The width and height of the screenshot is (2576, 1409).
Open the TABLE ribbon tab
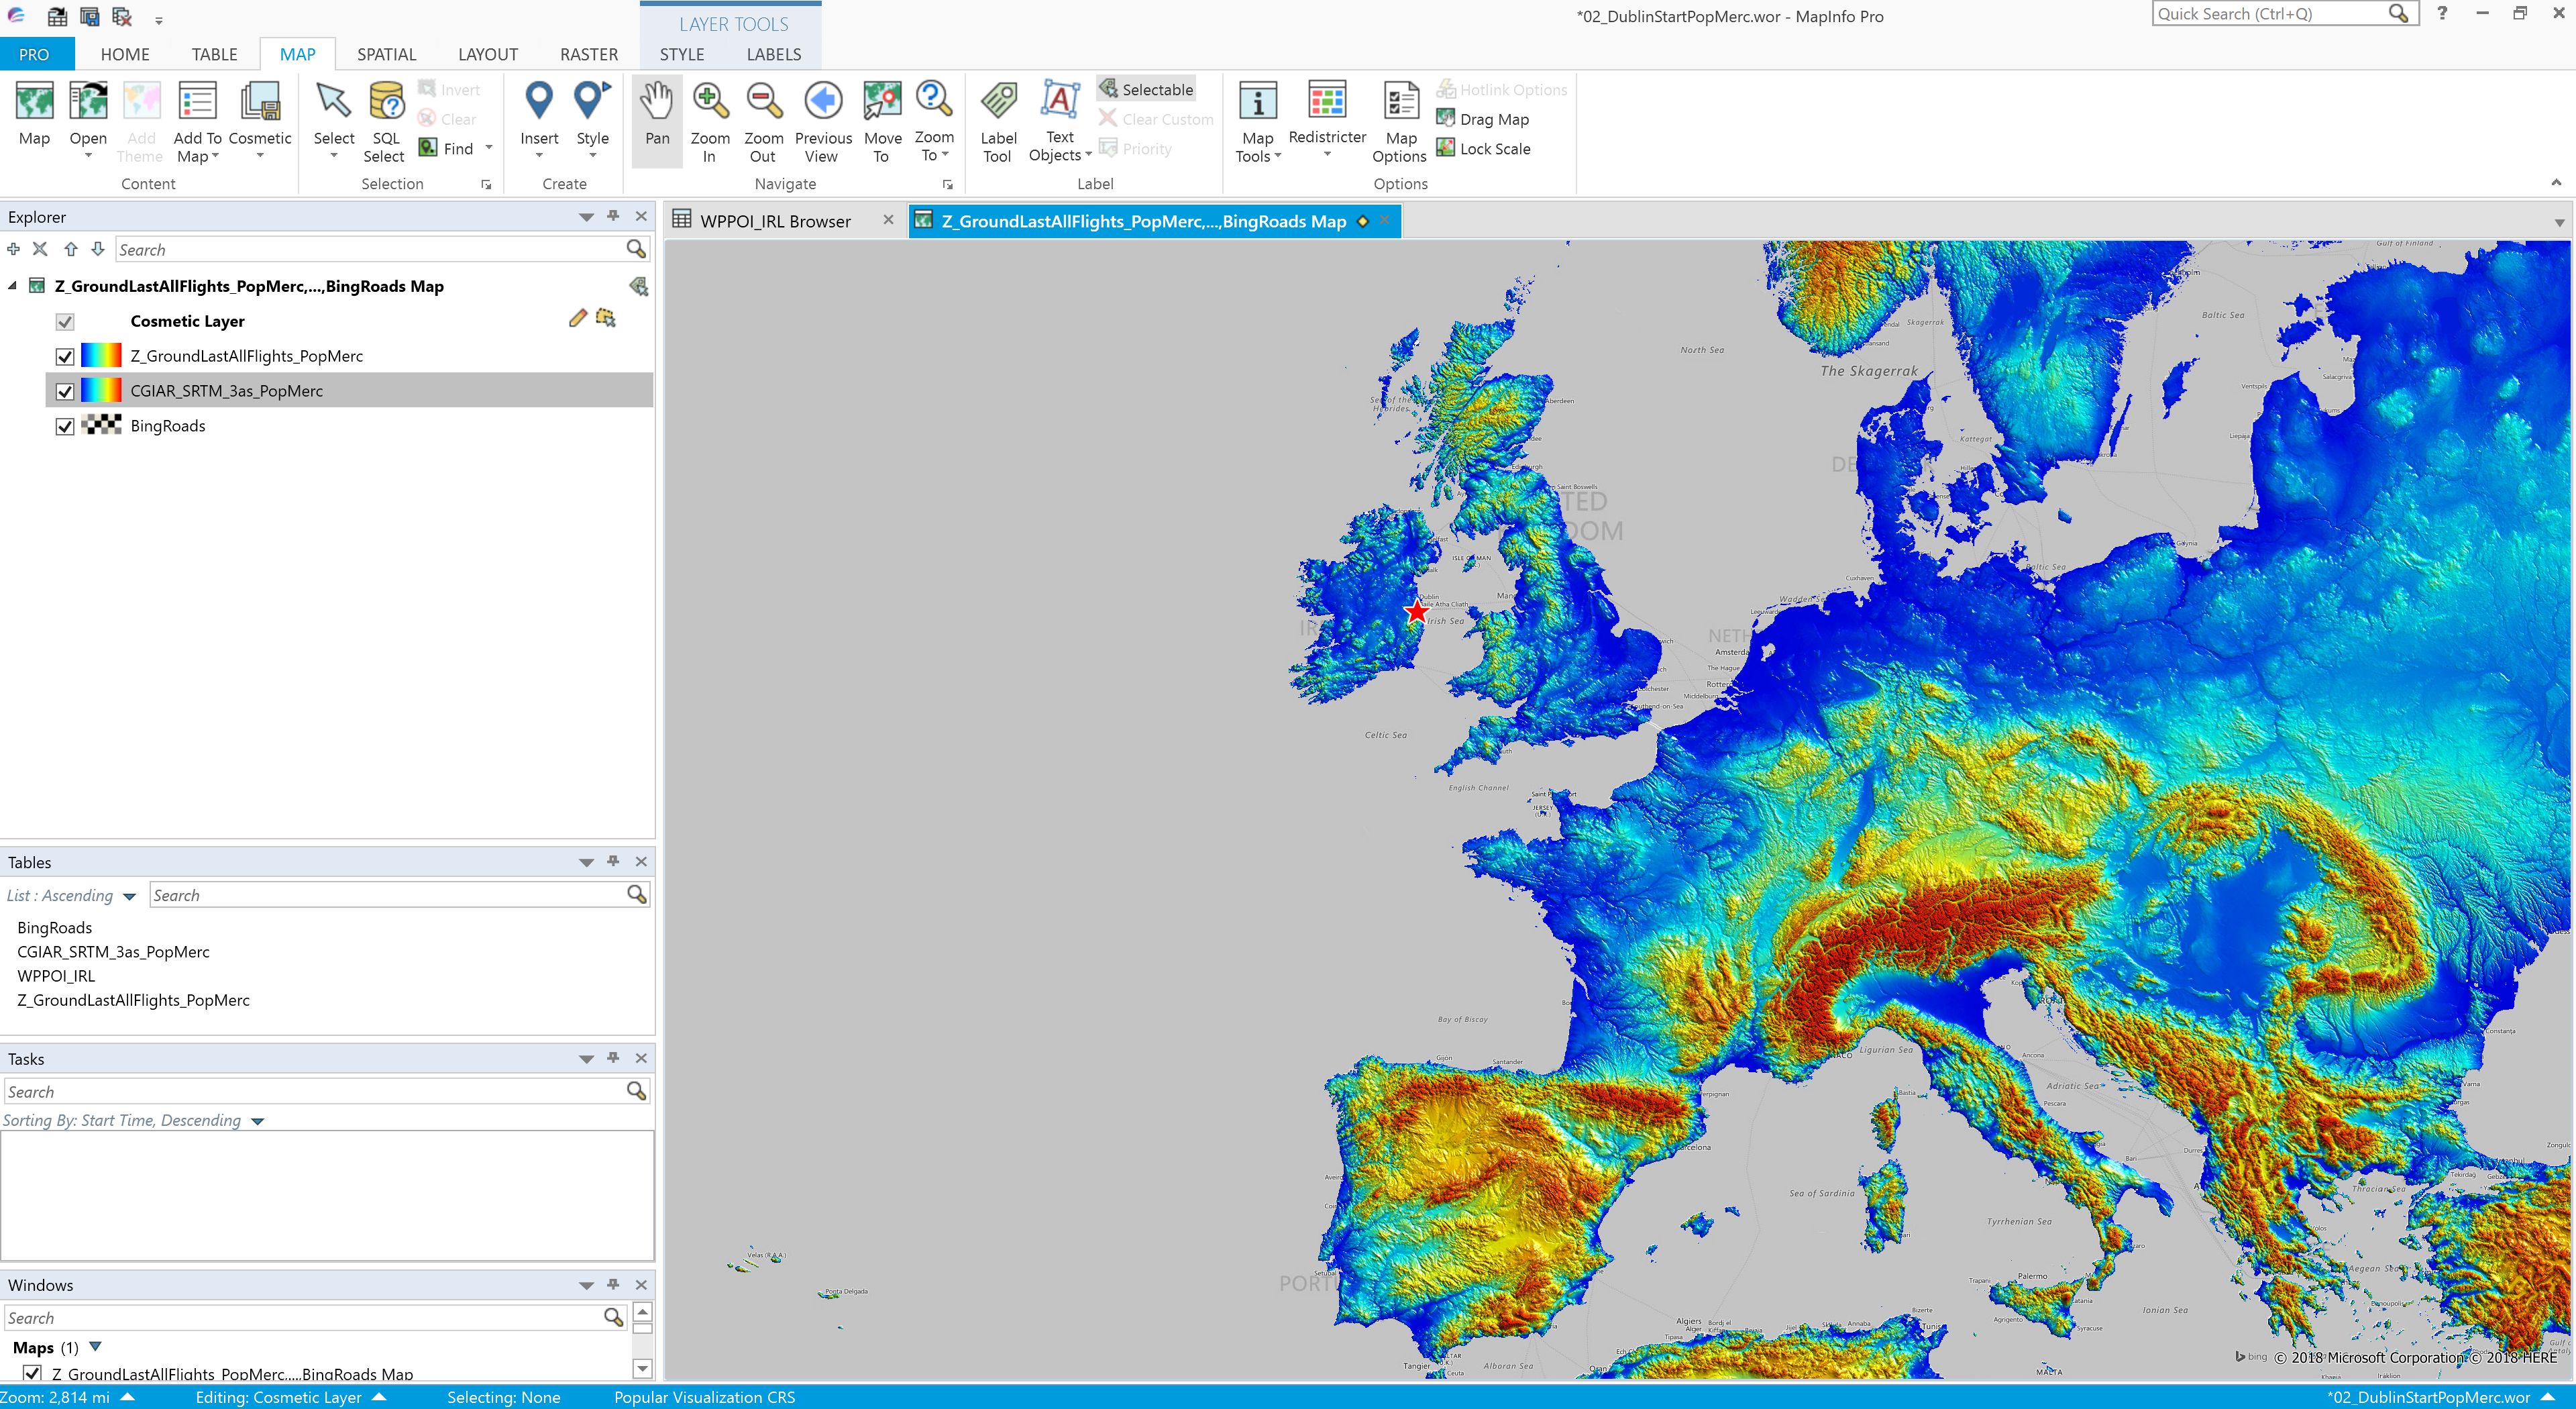point(214,54)
